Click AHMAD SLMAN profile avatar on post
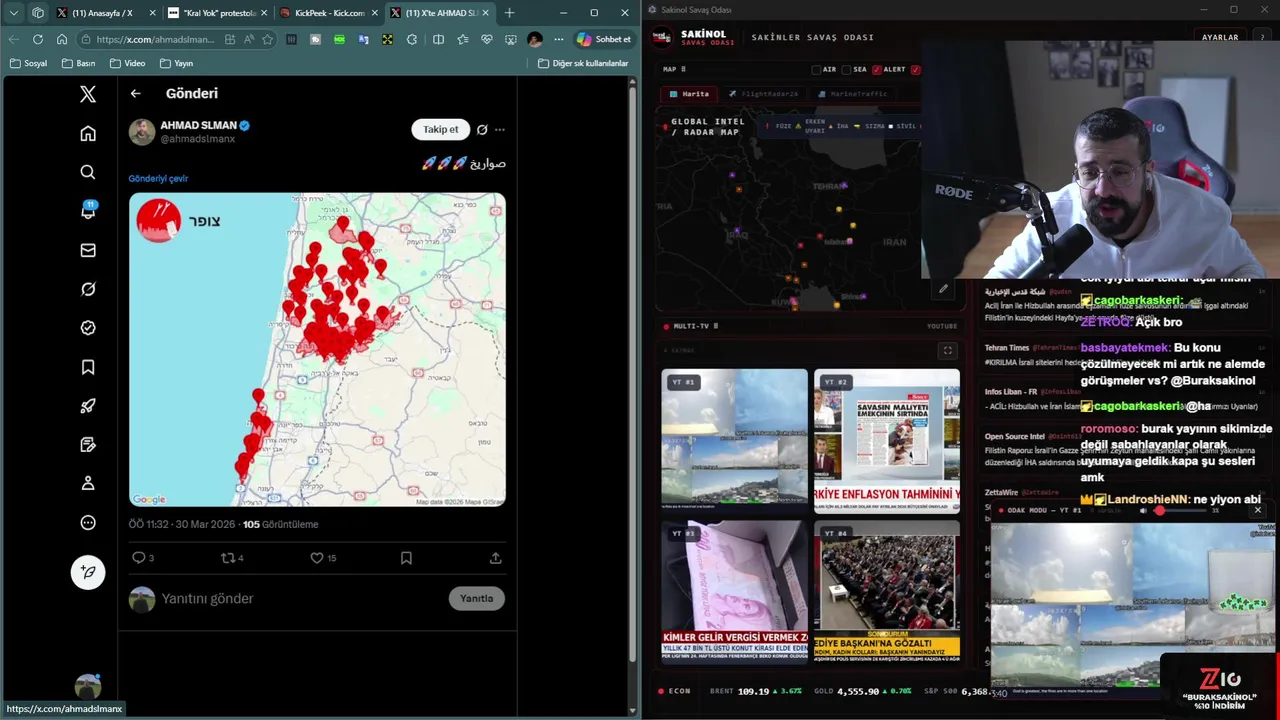Image resolution: width=1280 pixels, height=720 pixels. pos(142,131)
